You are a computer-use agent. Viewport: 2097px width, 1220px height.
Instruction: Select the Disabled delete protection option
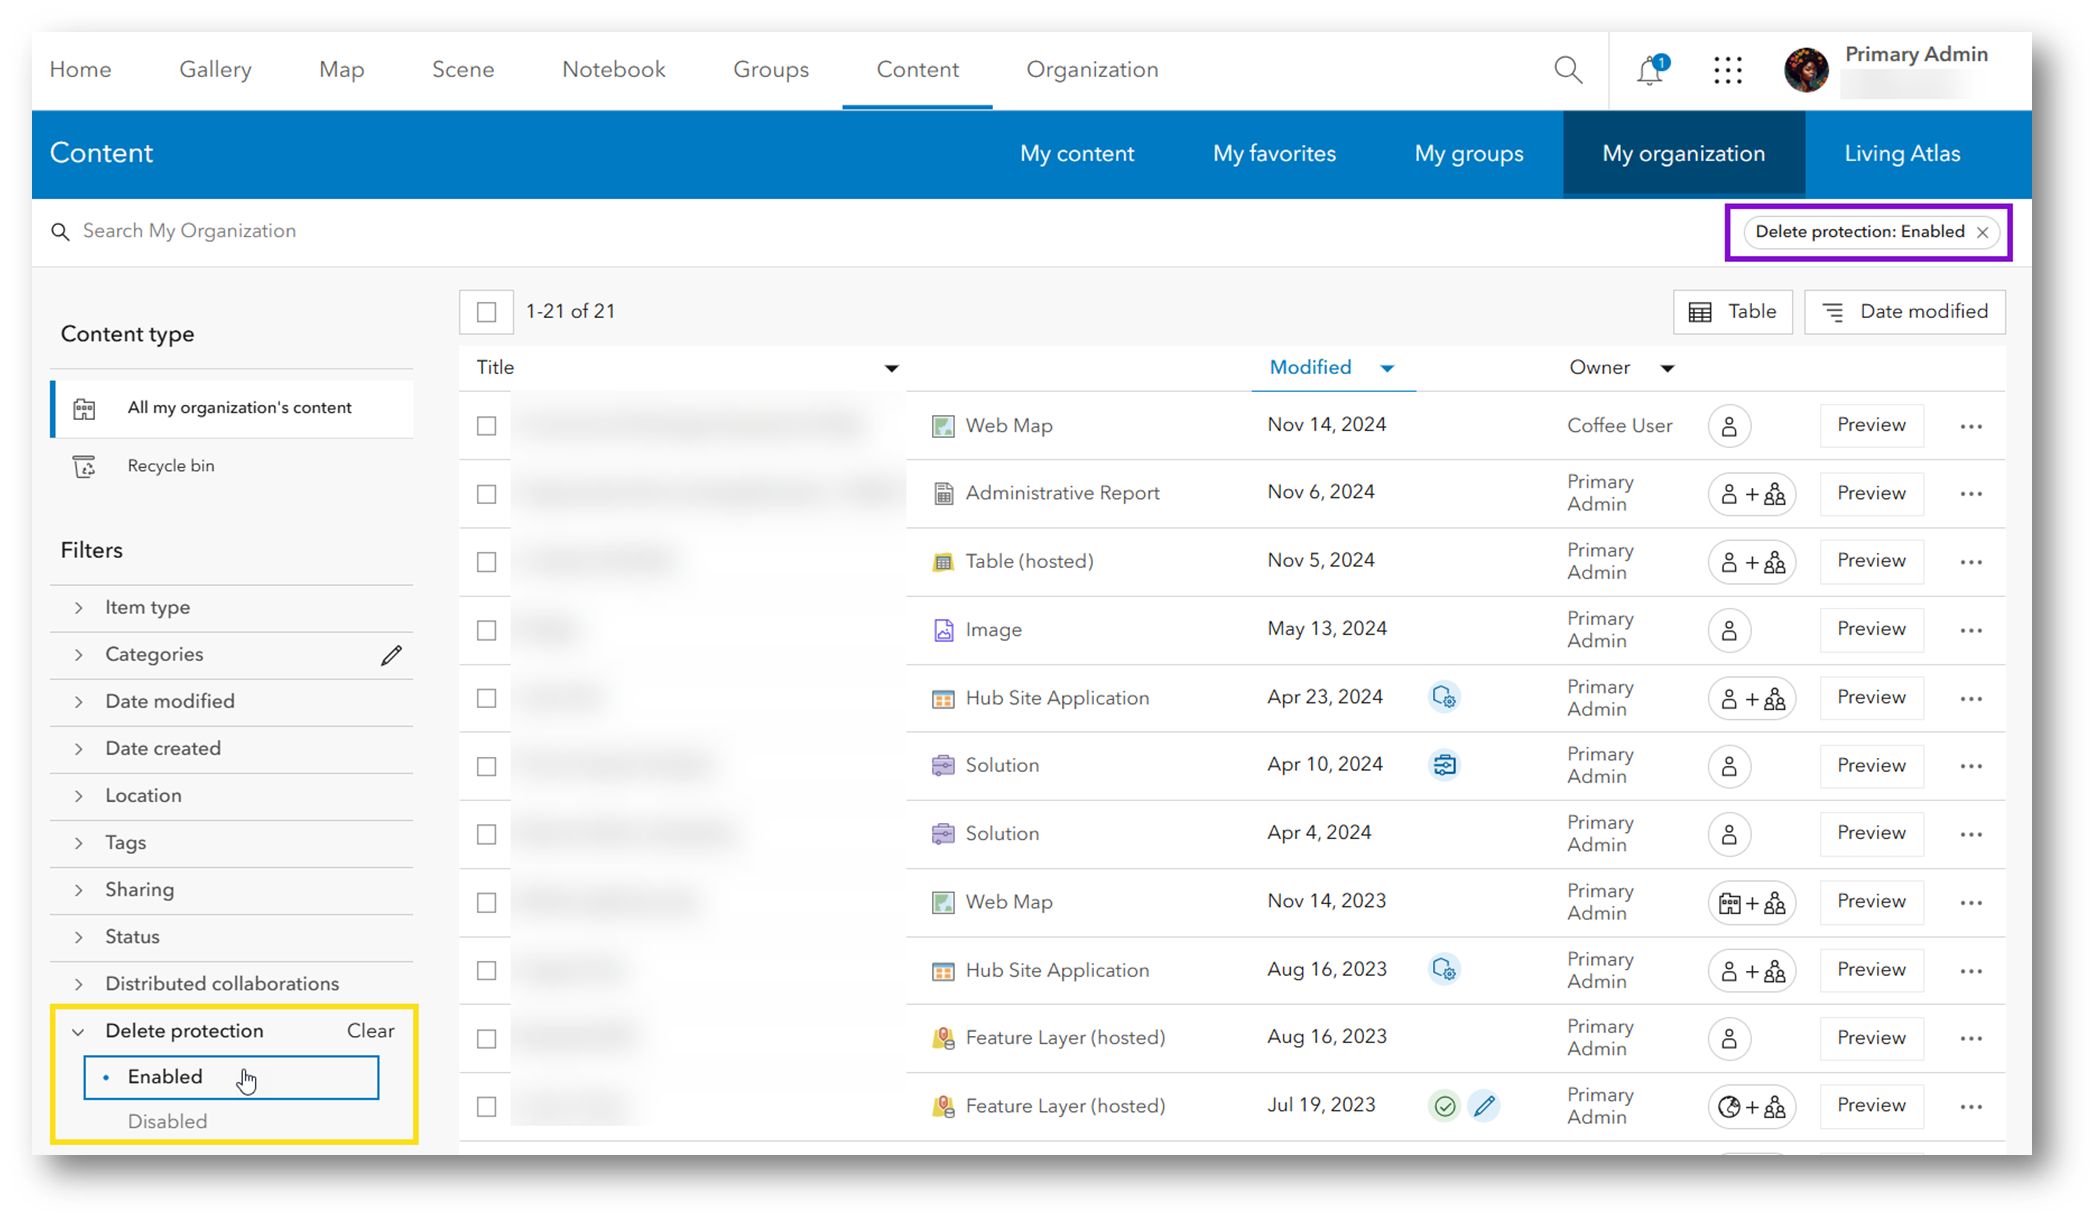coord(168,1121)
